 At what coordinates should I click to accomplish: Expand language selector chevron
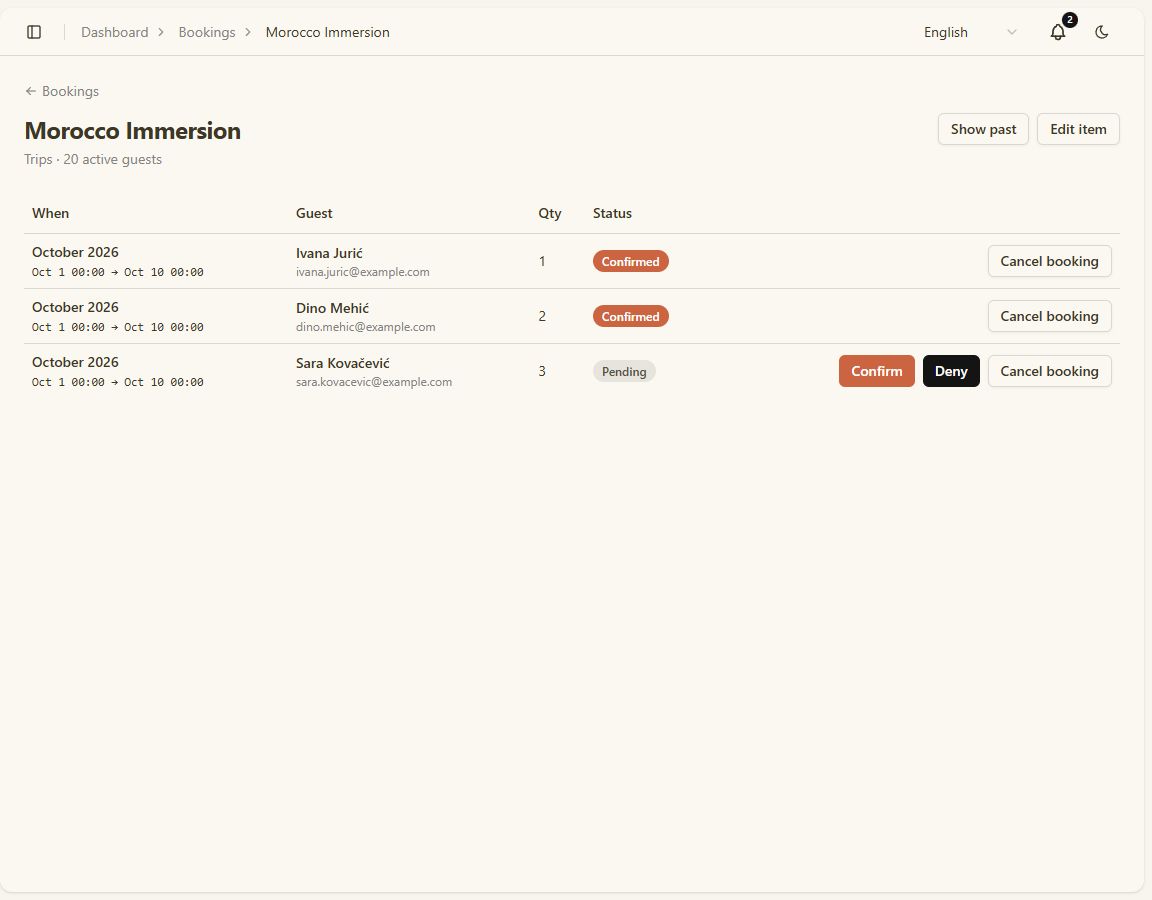[x=1012, y=32]
